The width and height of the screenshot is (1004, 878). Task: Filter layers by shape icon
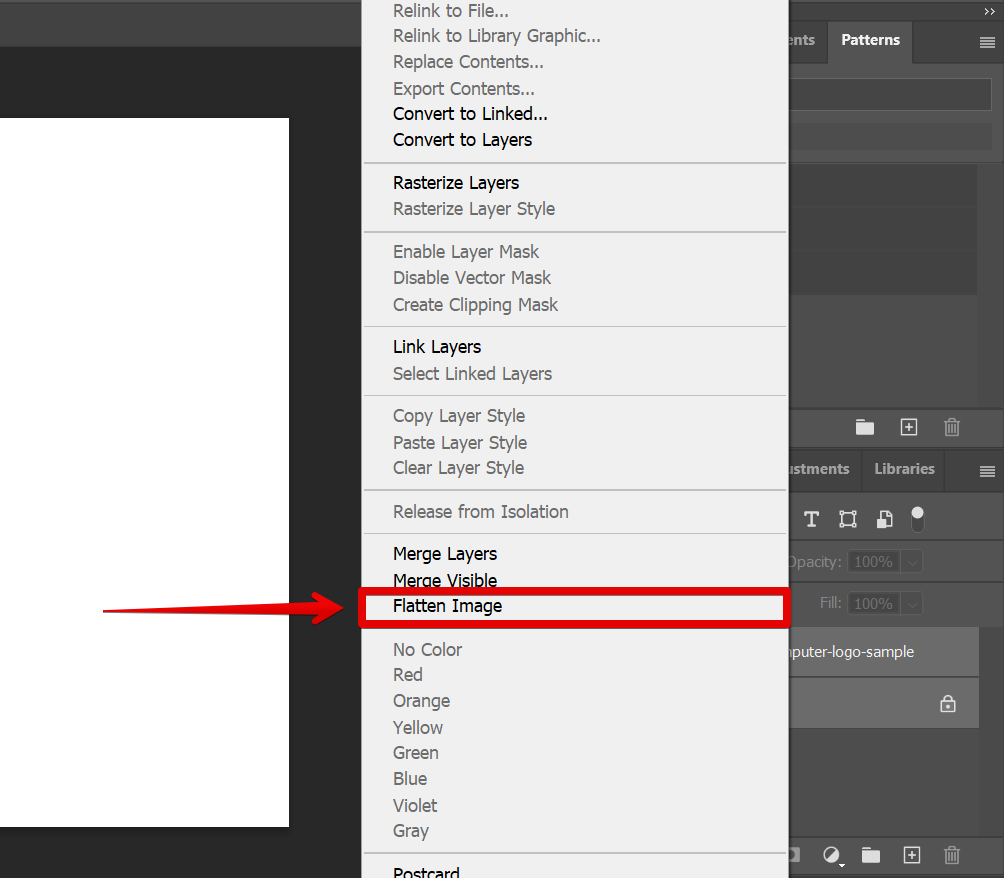point(848,519)
